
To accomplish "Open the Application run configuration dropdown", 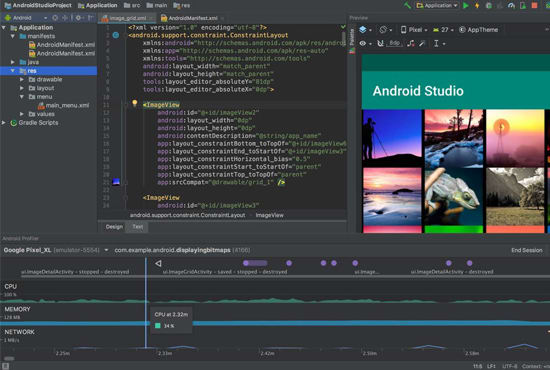I will 437,5.
